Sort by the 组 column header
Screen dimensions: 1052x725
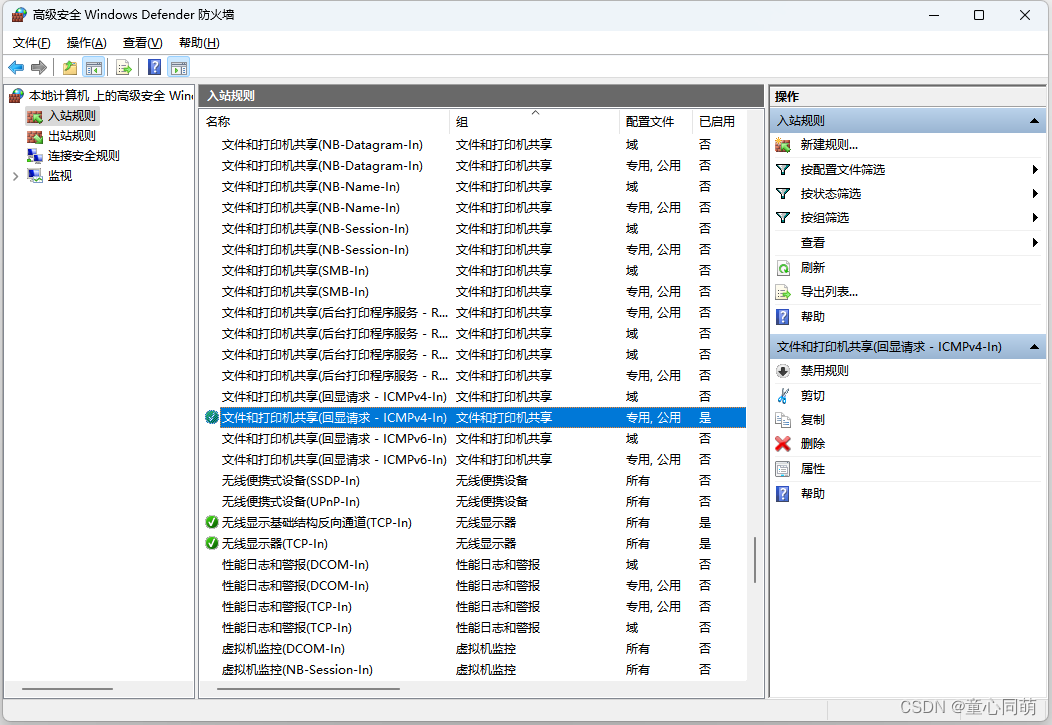(x=535, y=122)
